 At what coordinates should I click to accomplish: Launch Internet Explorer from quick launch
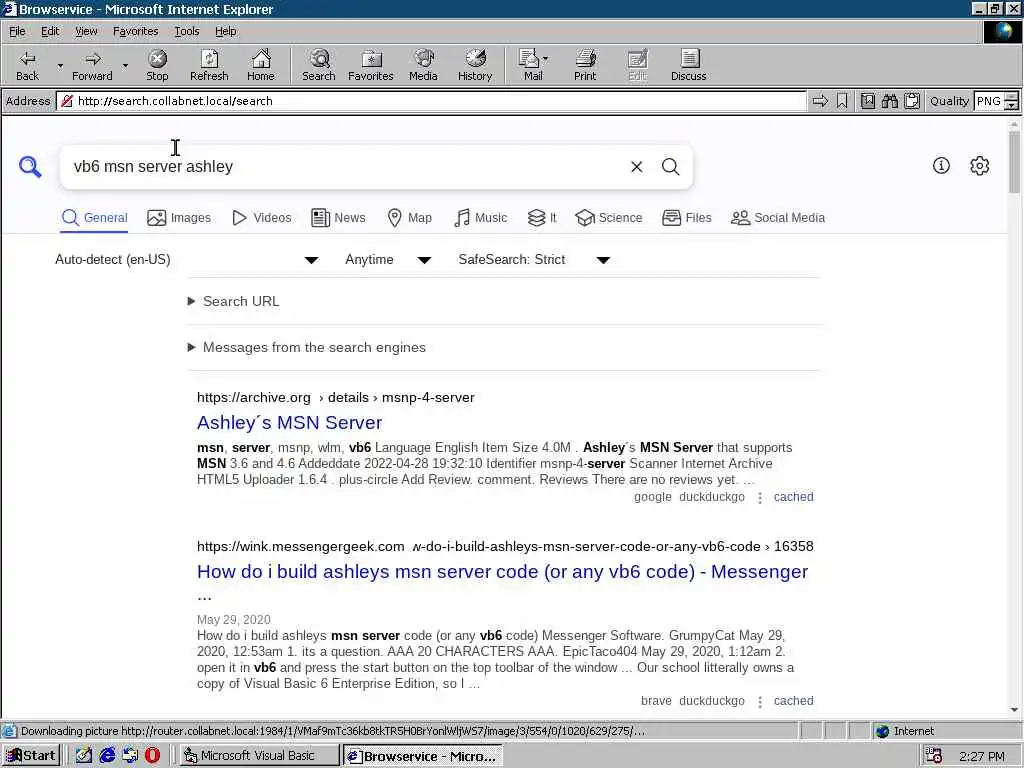click(107, 756)
